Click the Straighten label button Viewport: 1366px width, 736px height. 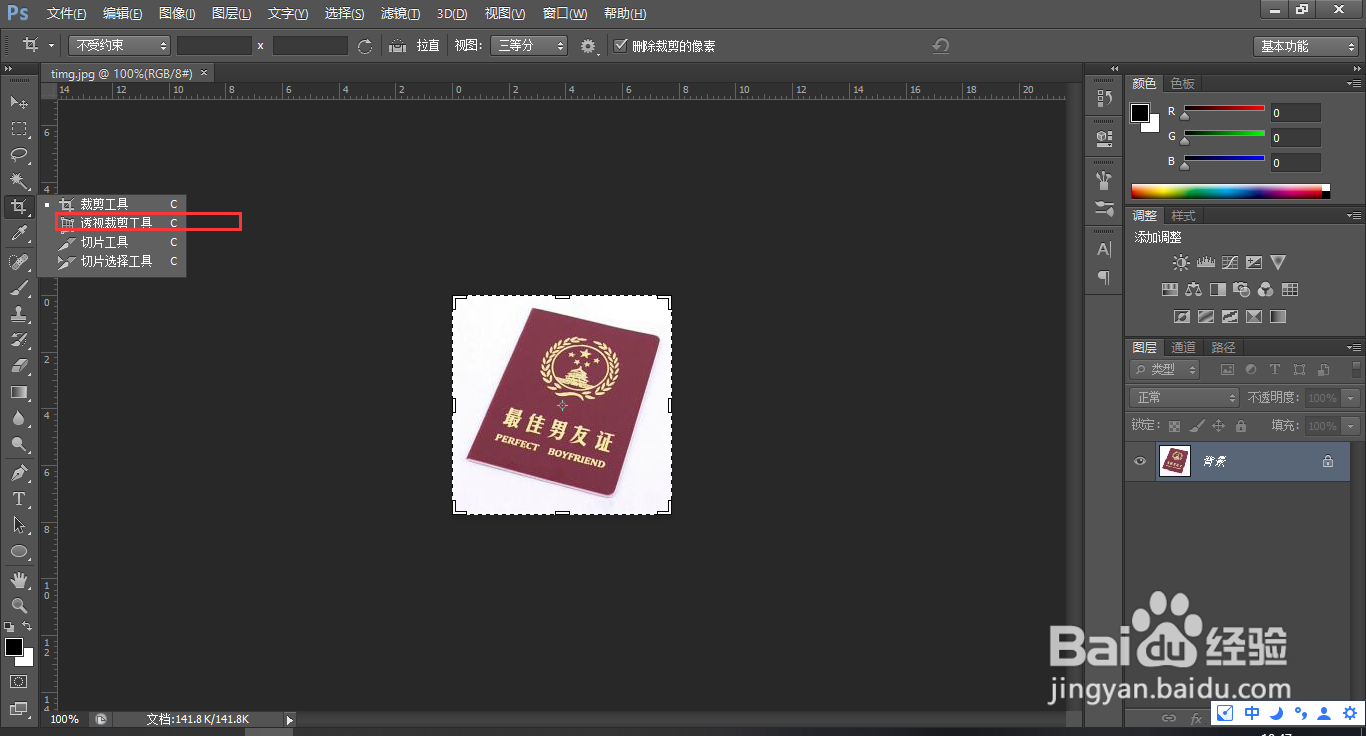coord(428,46)
